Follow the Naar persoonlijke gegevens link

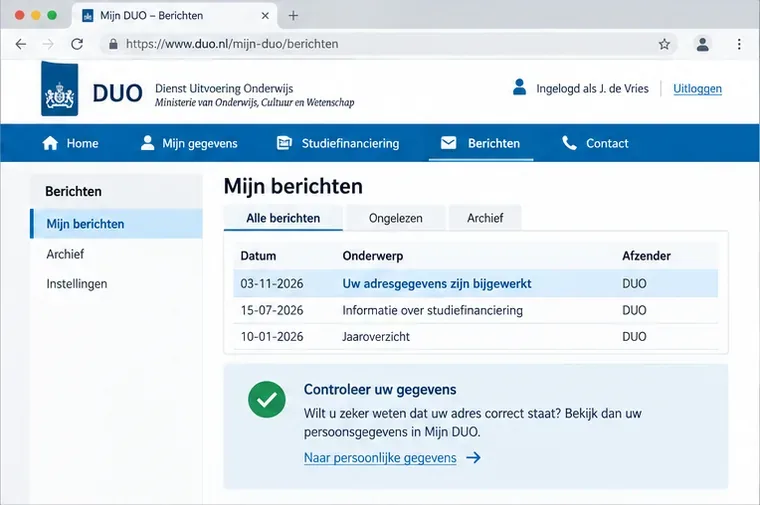tap(380, 458)
